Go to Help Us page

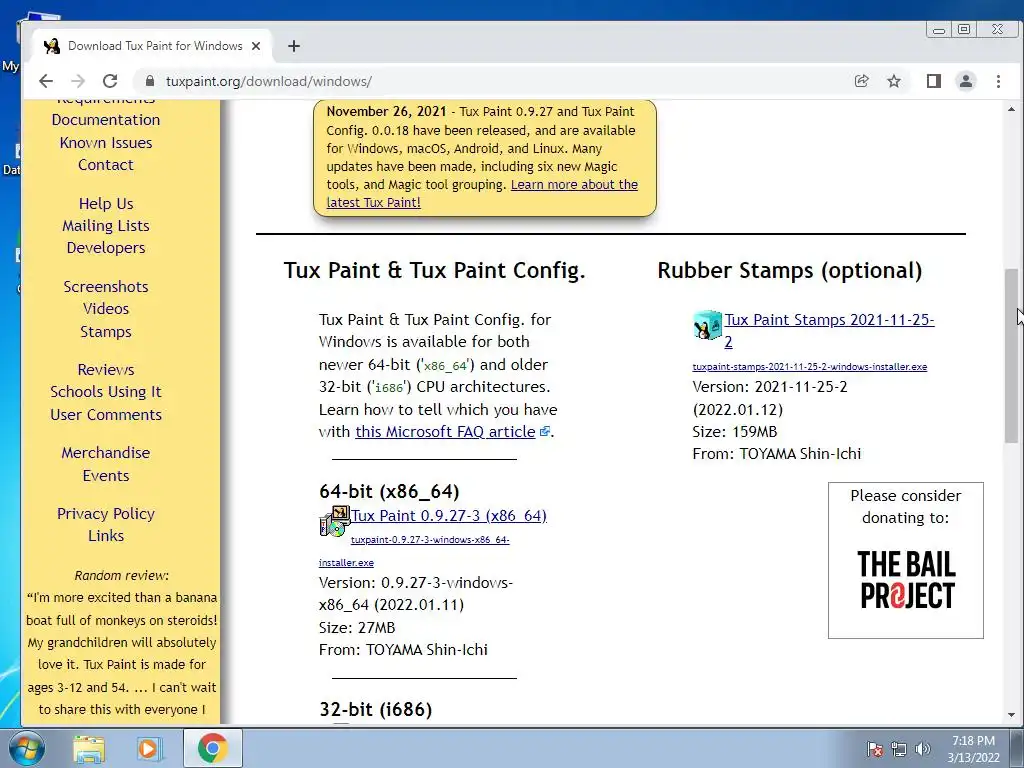tap(106, 203)
